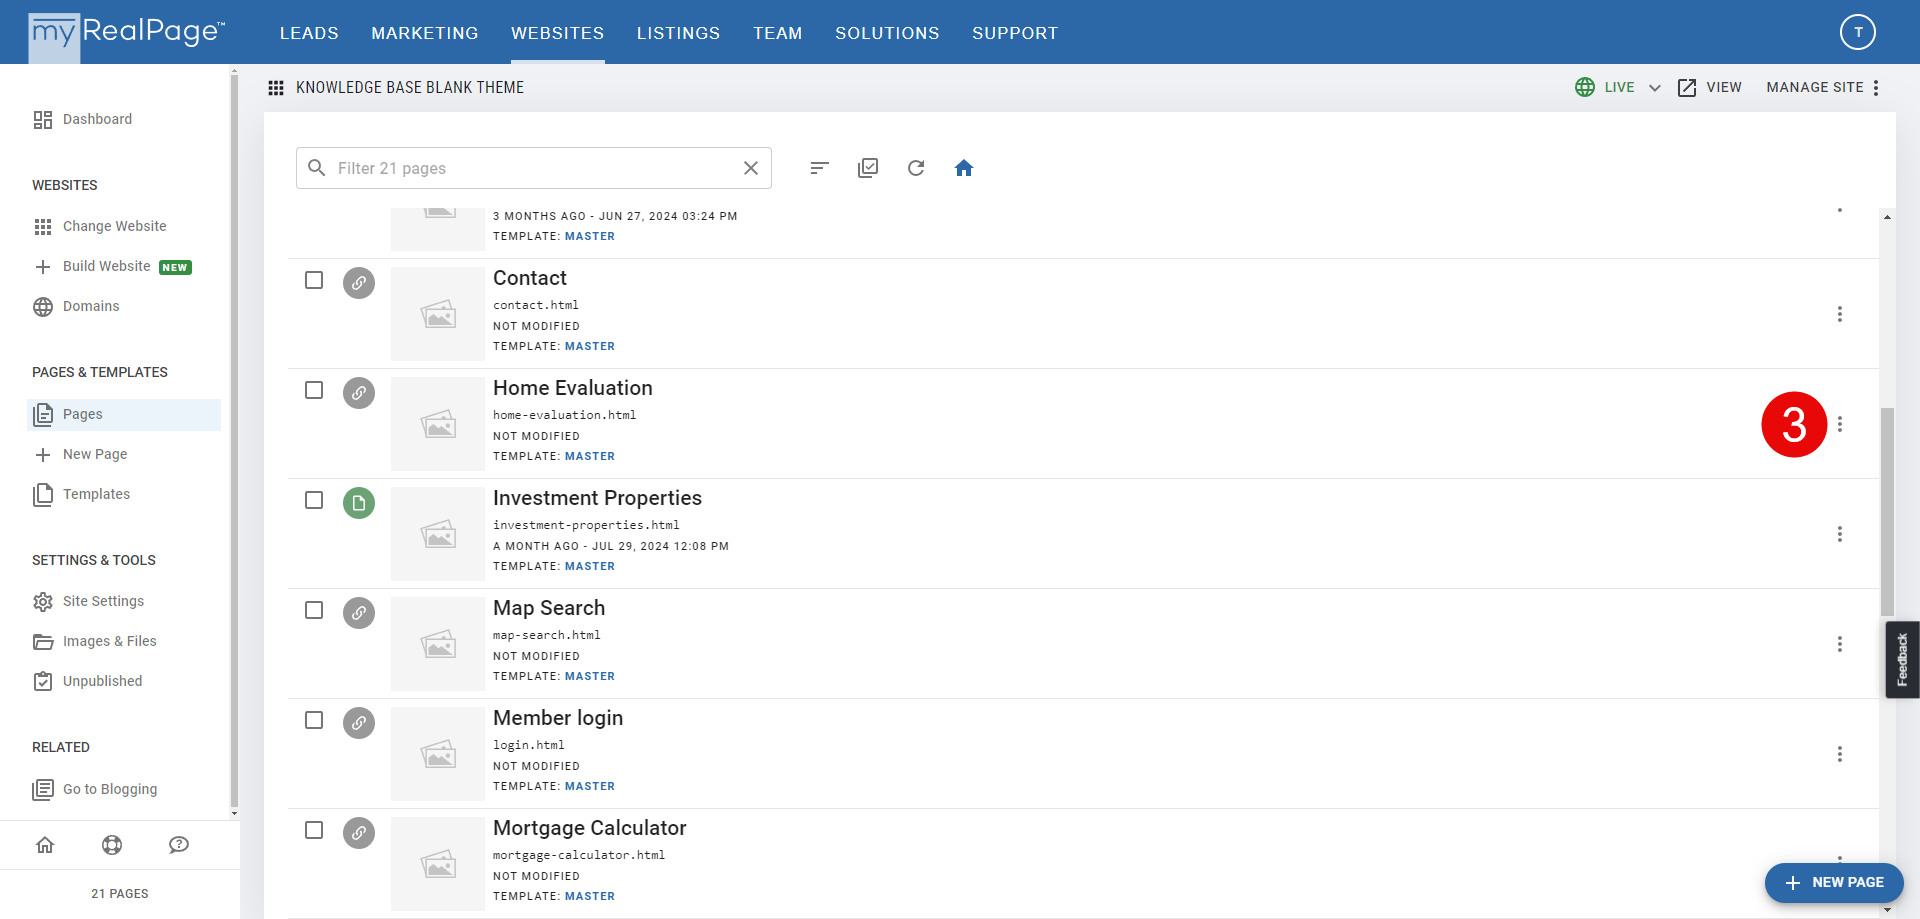Open the Investment Properties page title
The height and width of the screenshot is (919, 1920).
click(x=597, y=498)
